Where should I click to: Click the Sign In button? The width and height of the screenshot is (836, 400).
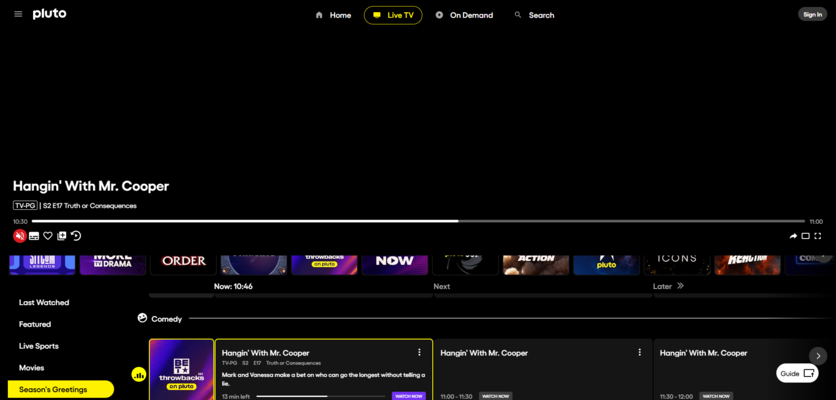812,14
